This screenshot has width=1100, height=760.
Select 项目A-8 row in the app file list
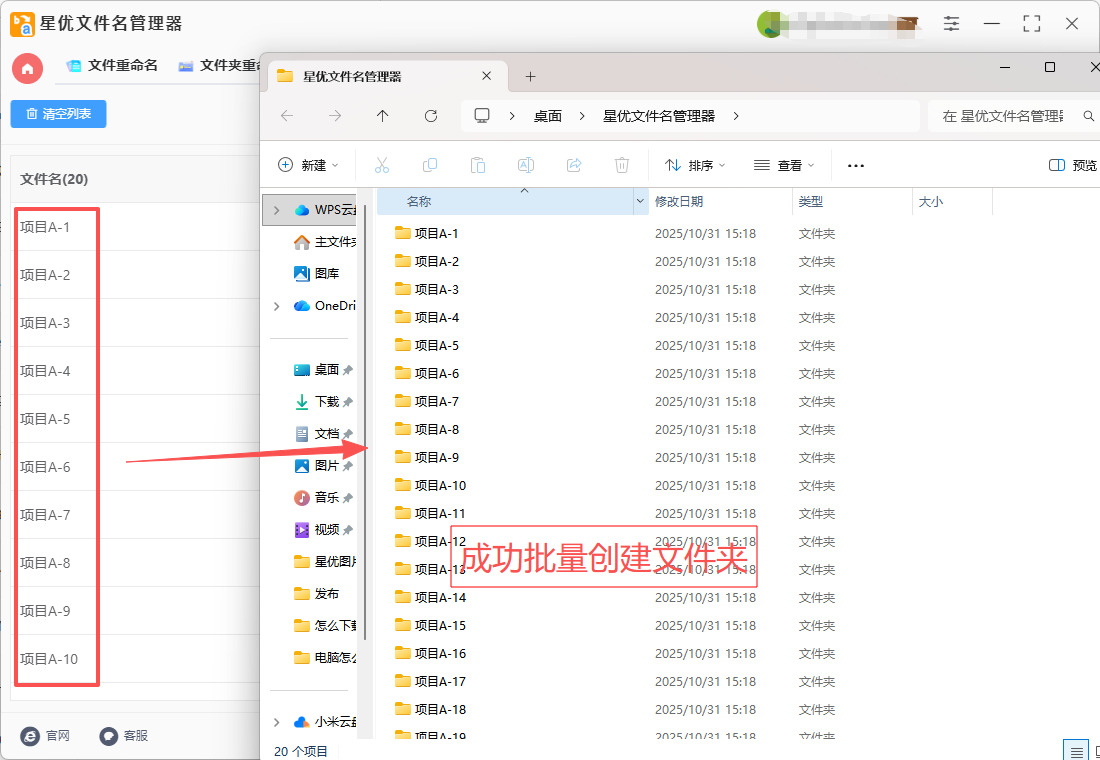coord(137,563)
